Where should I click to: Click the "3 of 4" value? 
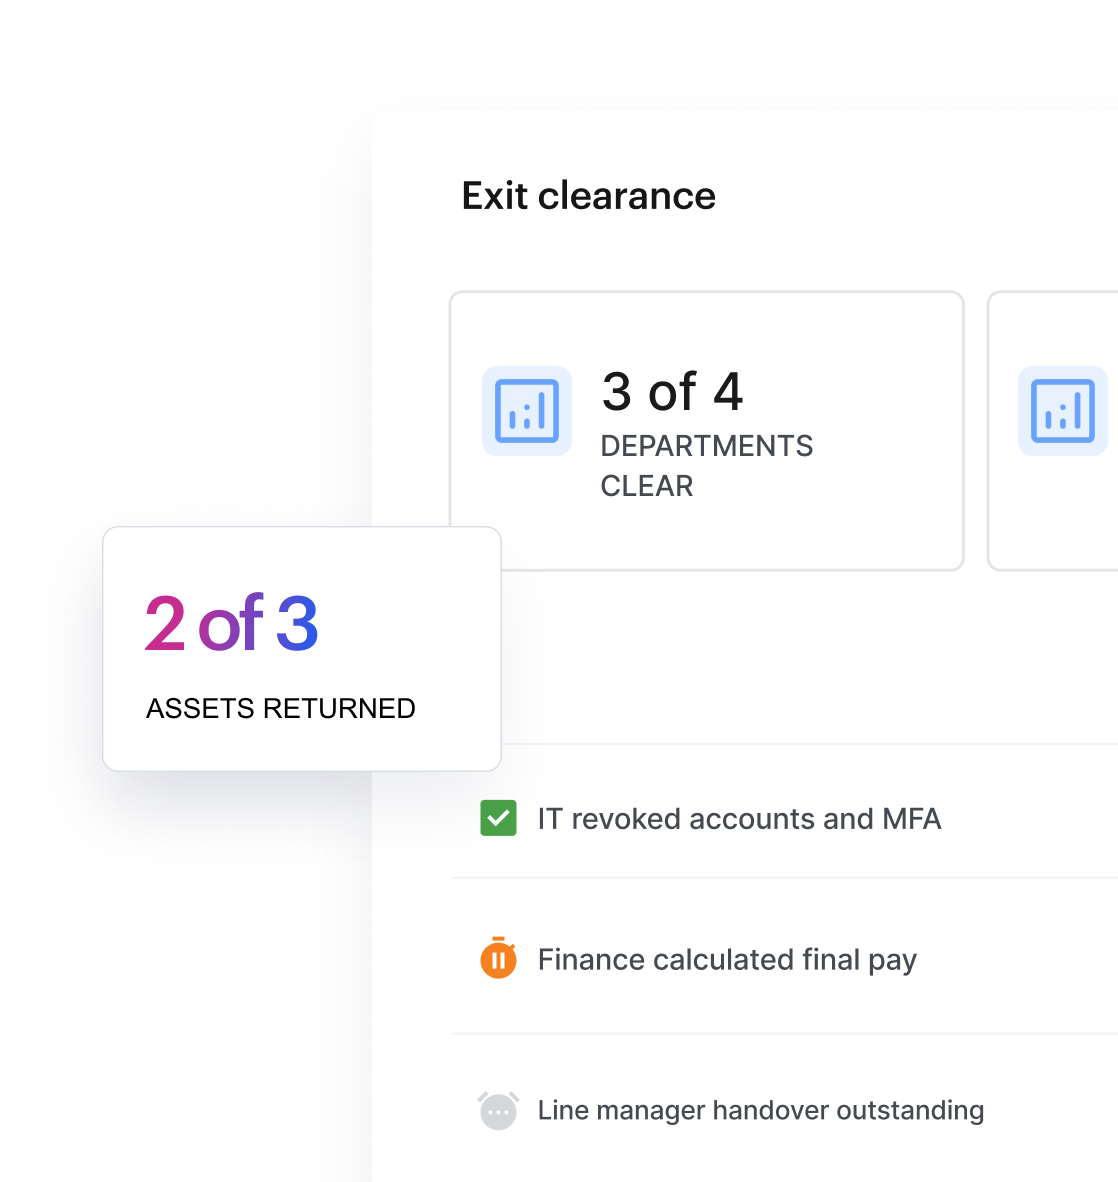click(x=672, y=391)
